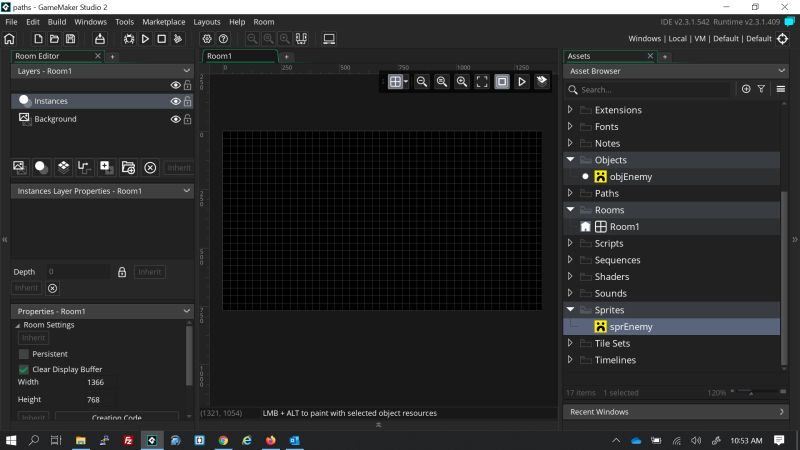The image size is (800, 450).
Task: Collapse the Sprites folder
Action: click(x=570, y=309)
